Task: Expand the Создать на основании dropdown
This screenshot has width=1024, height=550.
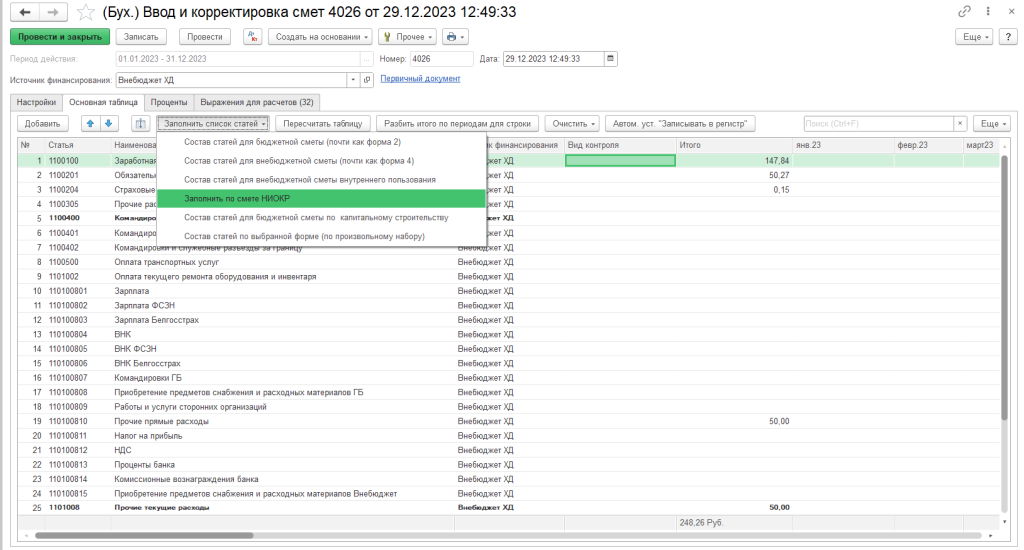Action: click(320, 36)
